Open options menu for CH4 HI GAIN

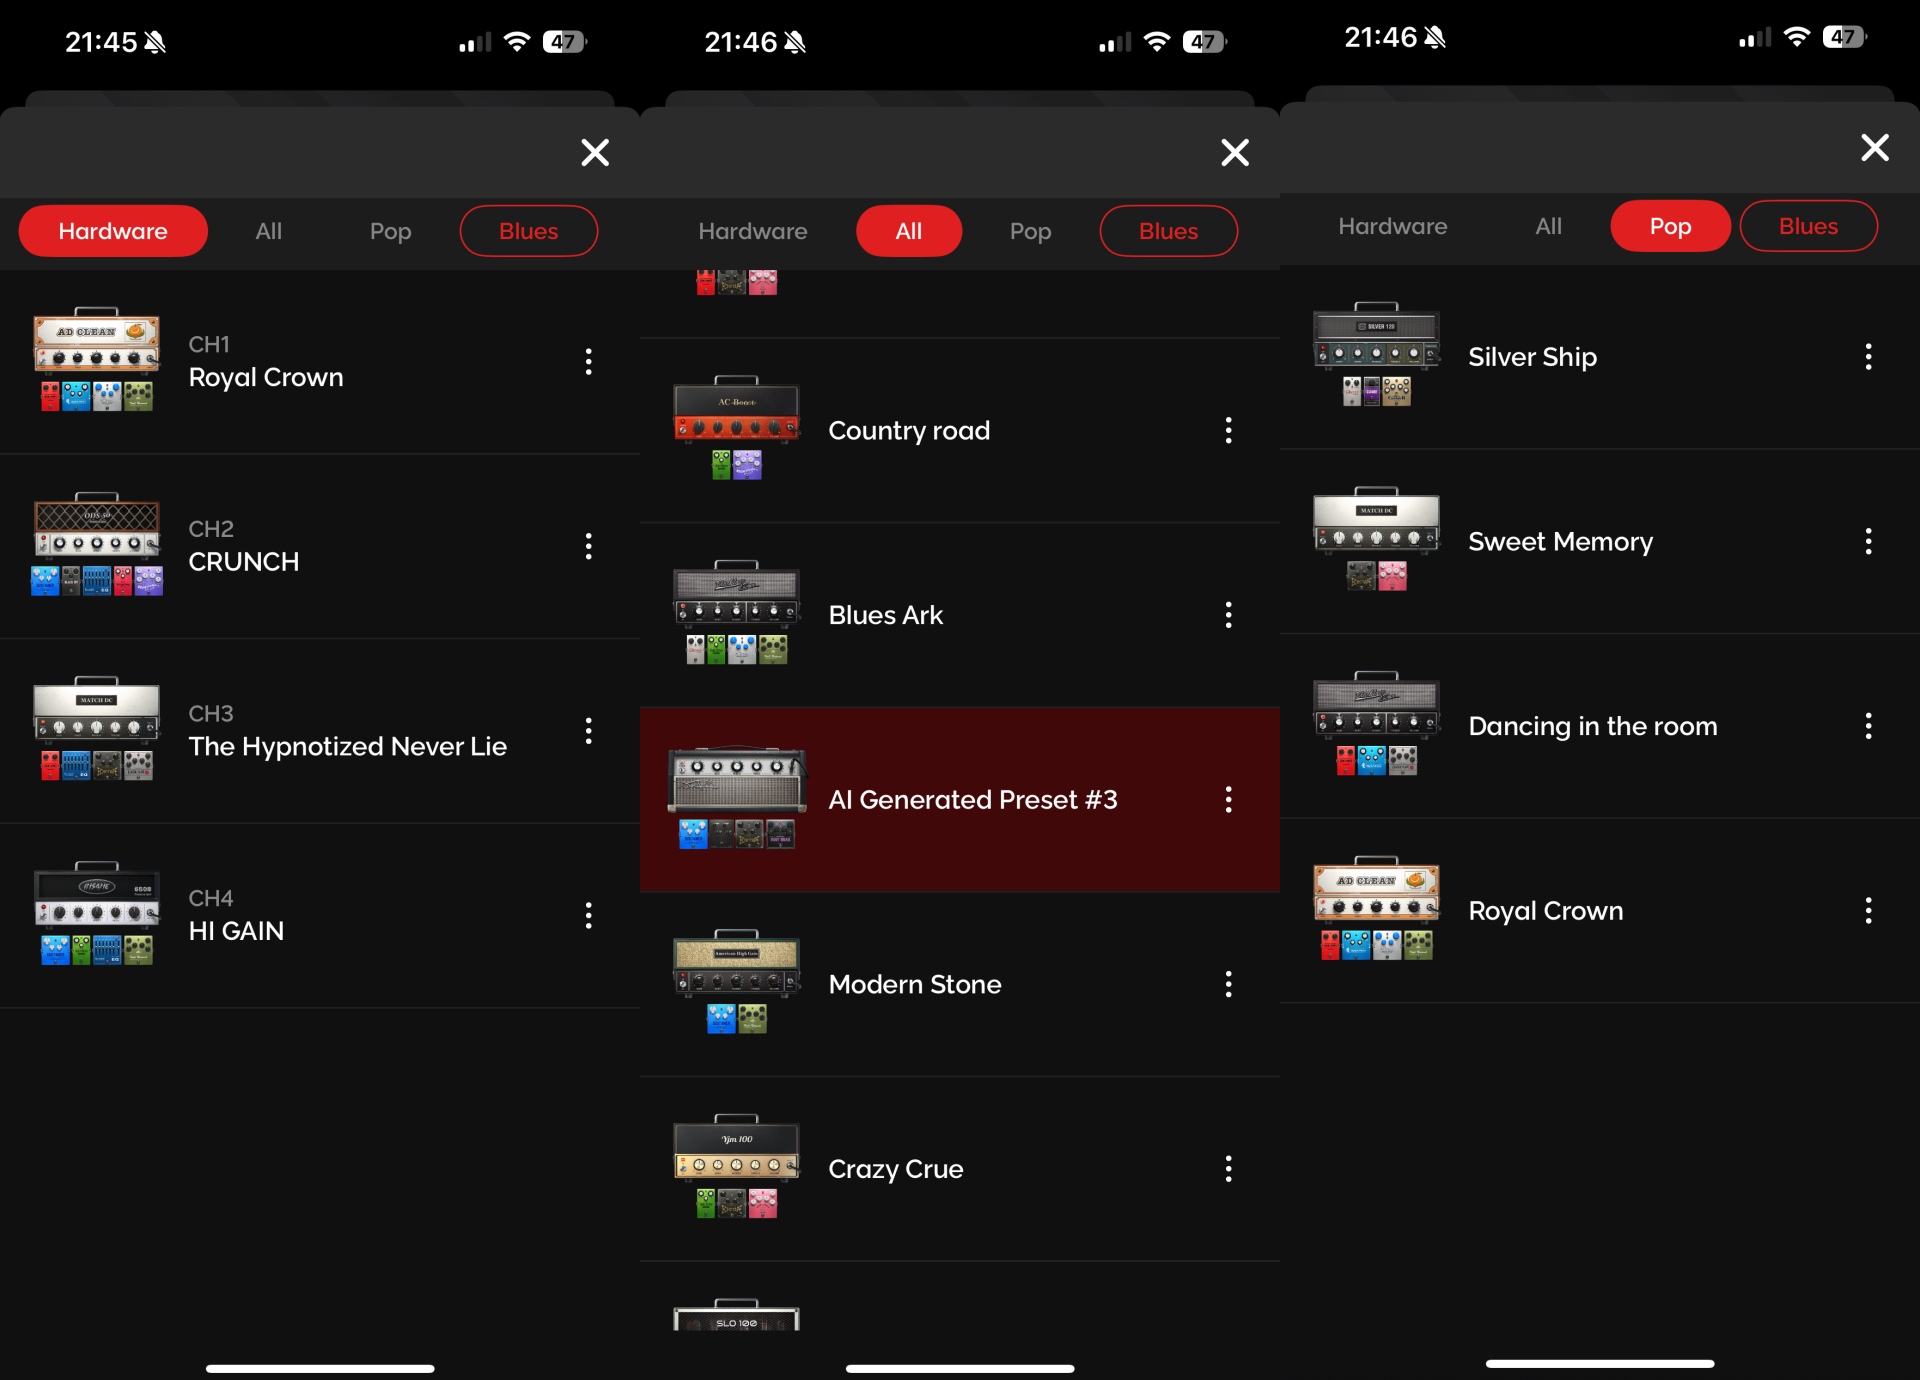pyautogui.click(x=589, y=915)
